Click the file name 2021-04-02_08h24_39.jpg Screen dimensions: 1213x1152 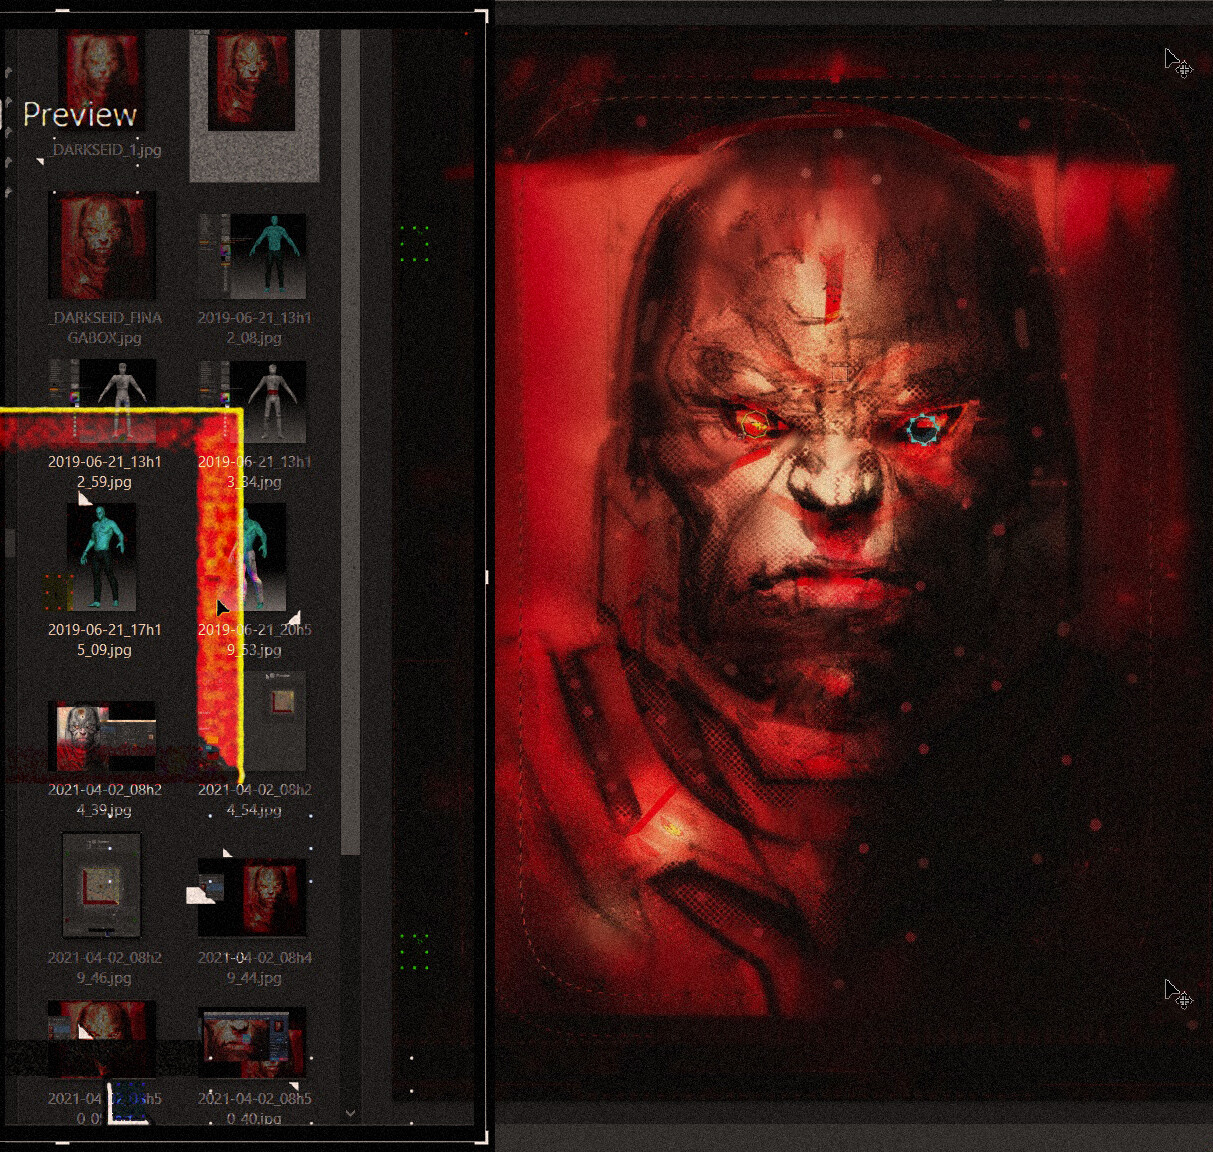pos(104,799)
